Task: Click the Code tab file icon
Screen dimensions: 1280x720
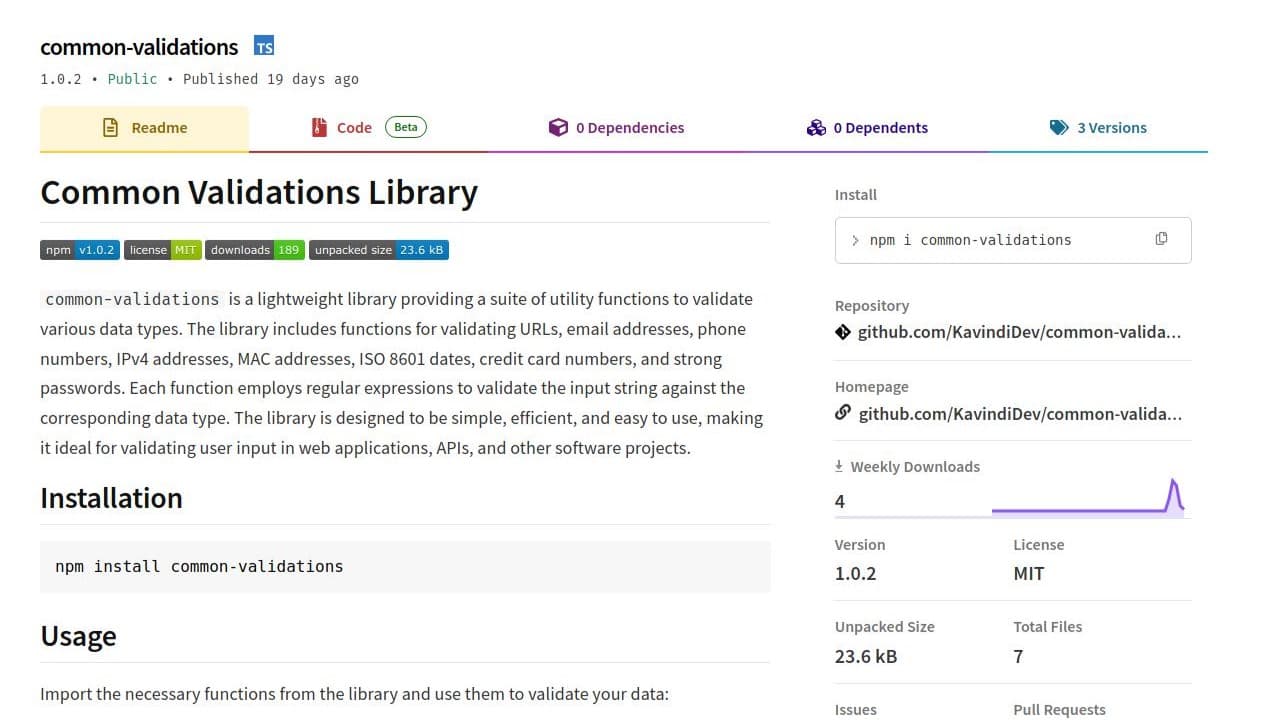Action: point(319,127)
